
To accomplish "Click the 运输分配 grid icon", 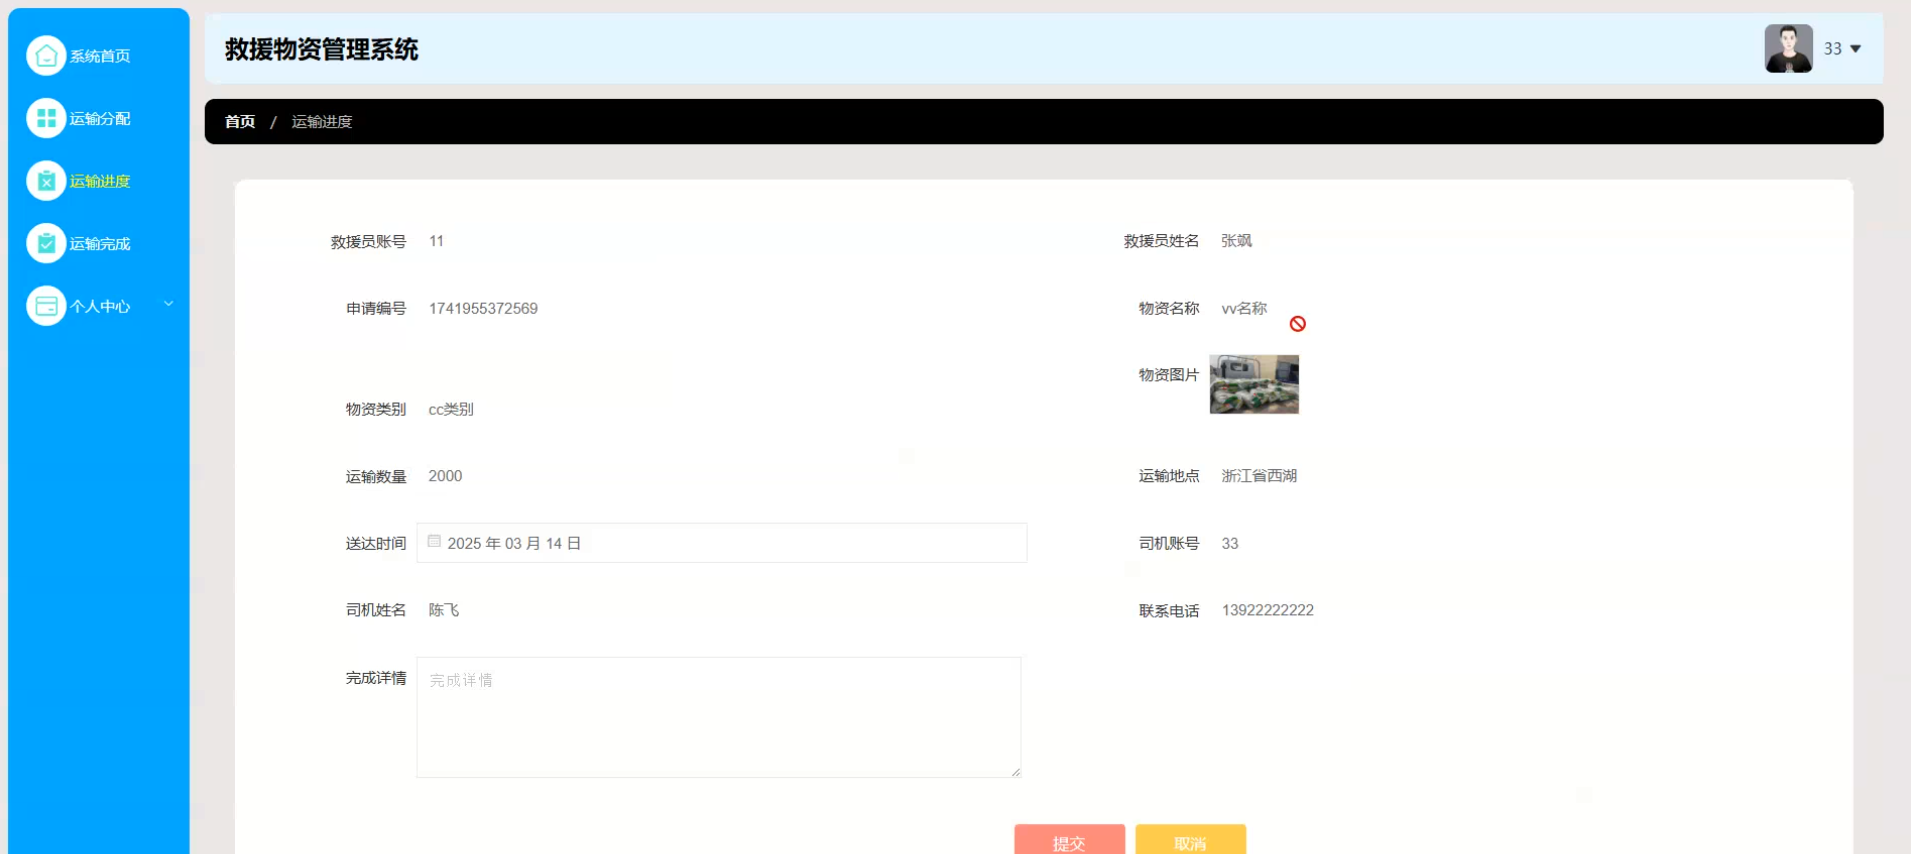I will click(x=46, y=118).
